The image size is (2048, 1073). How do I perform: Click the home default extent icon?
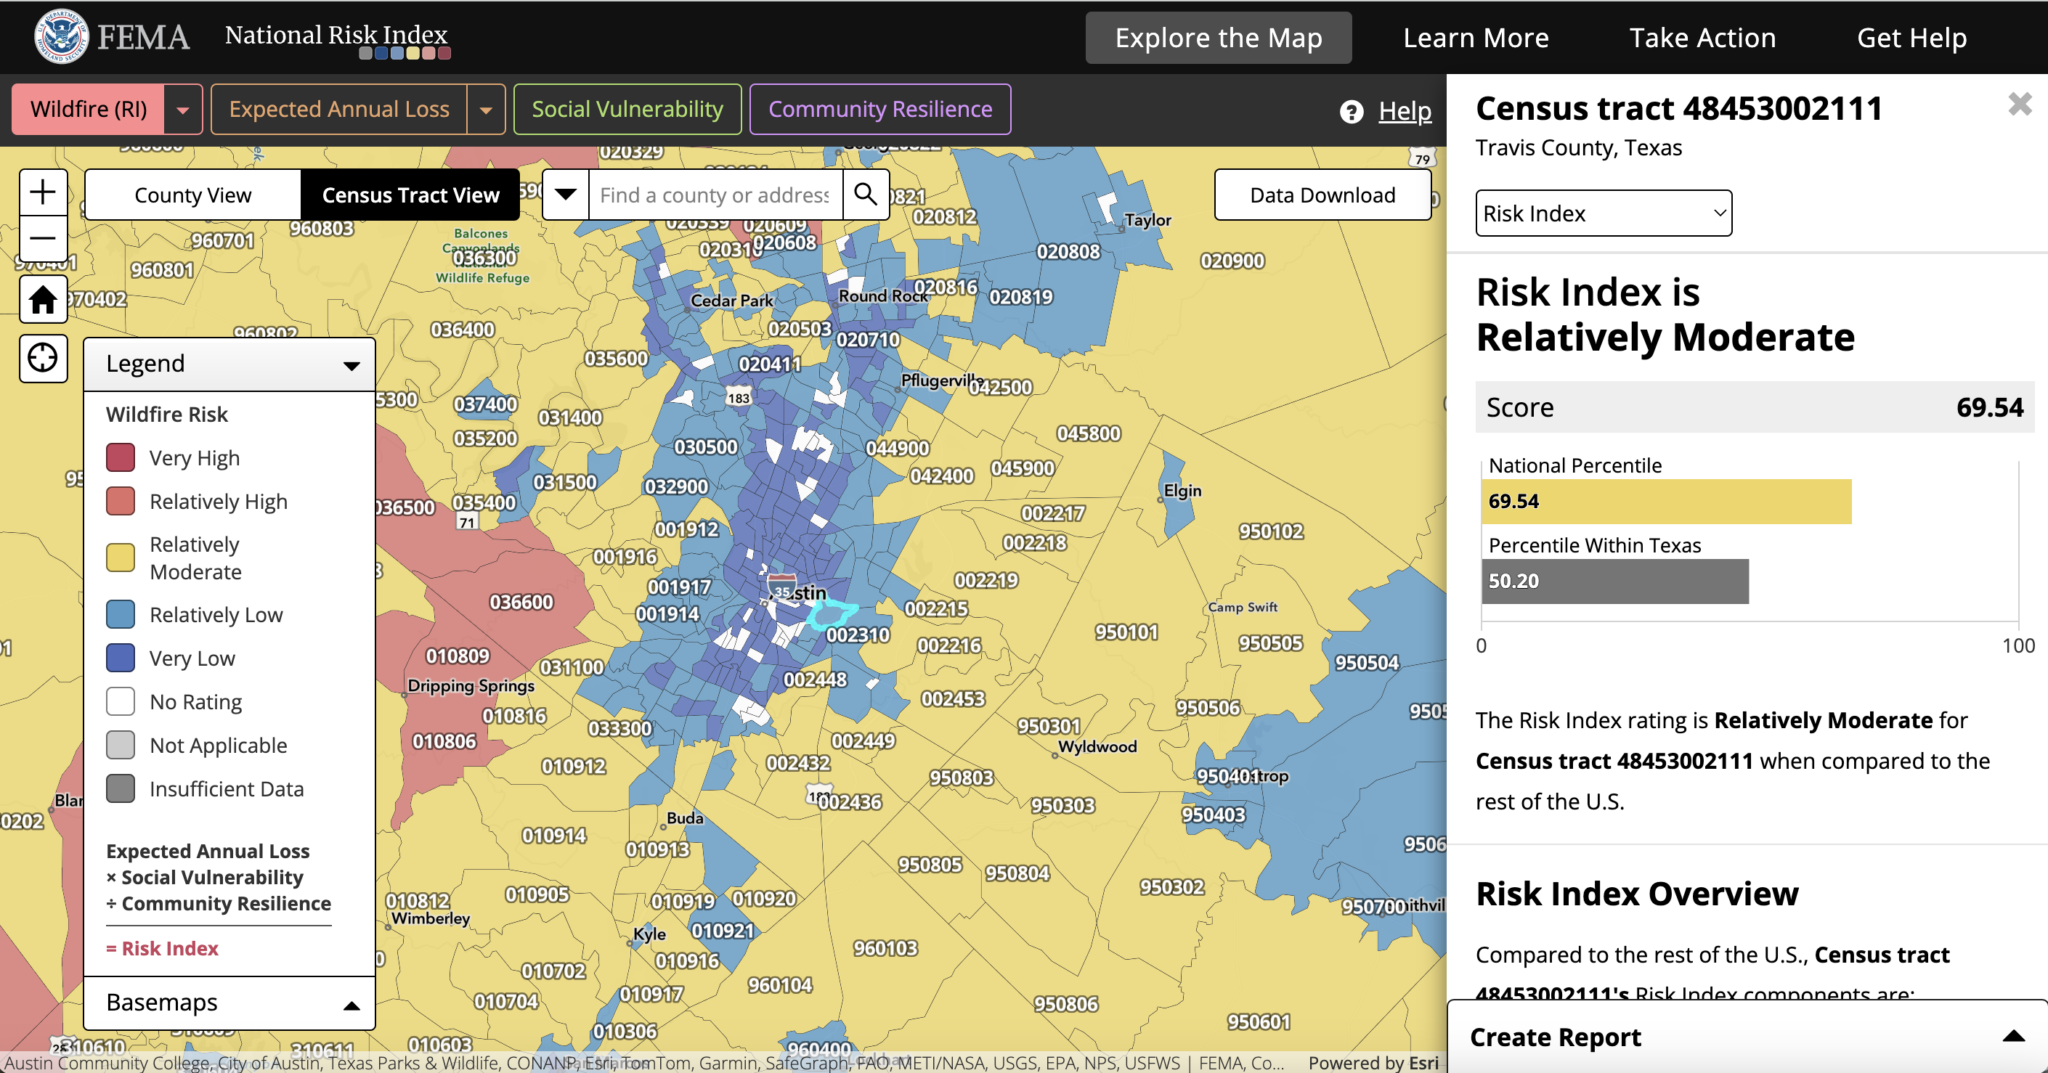coord(43,299)
